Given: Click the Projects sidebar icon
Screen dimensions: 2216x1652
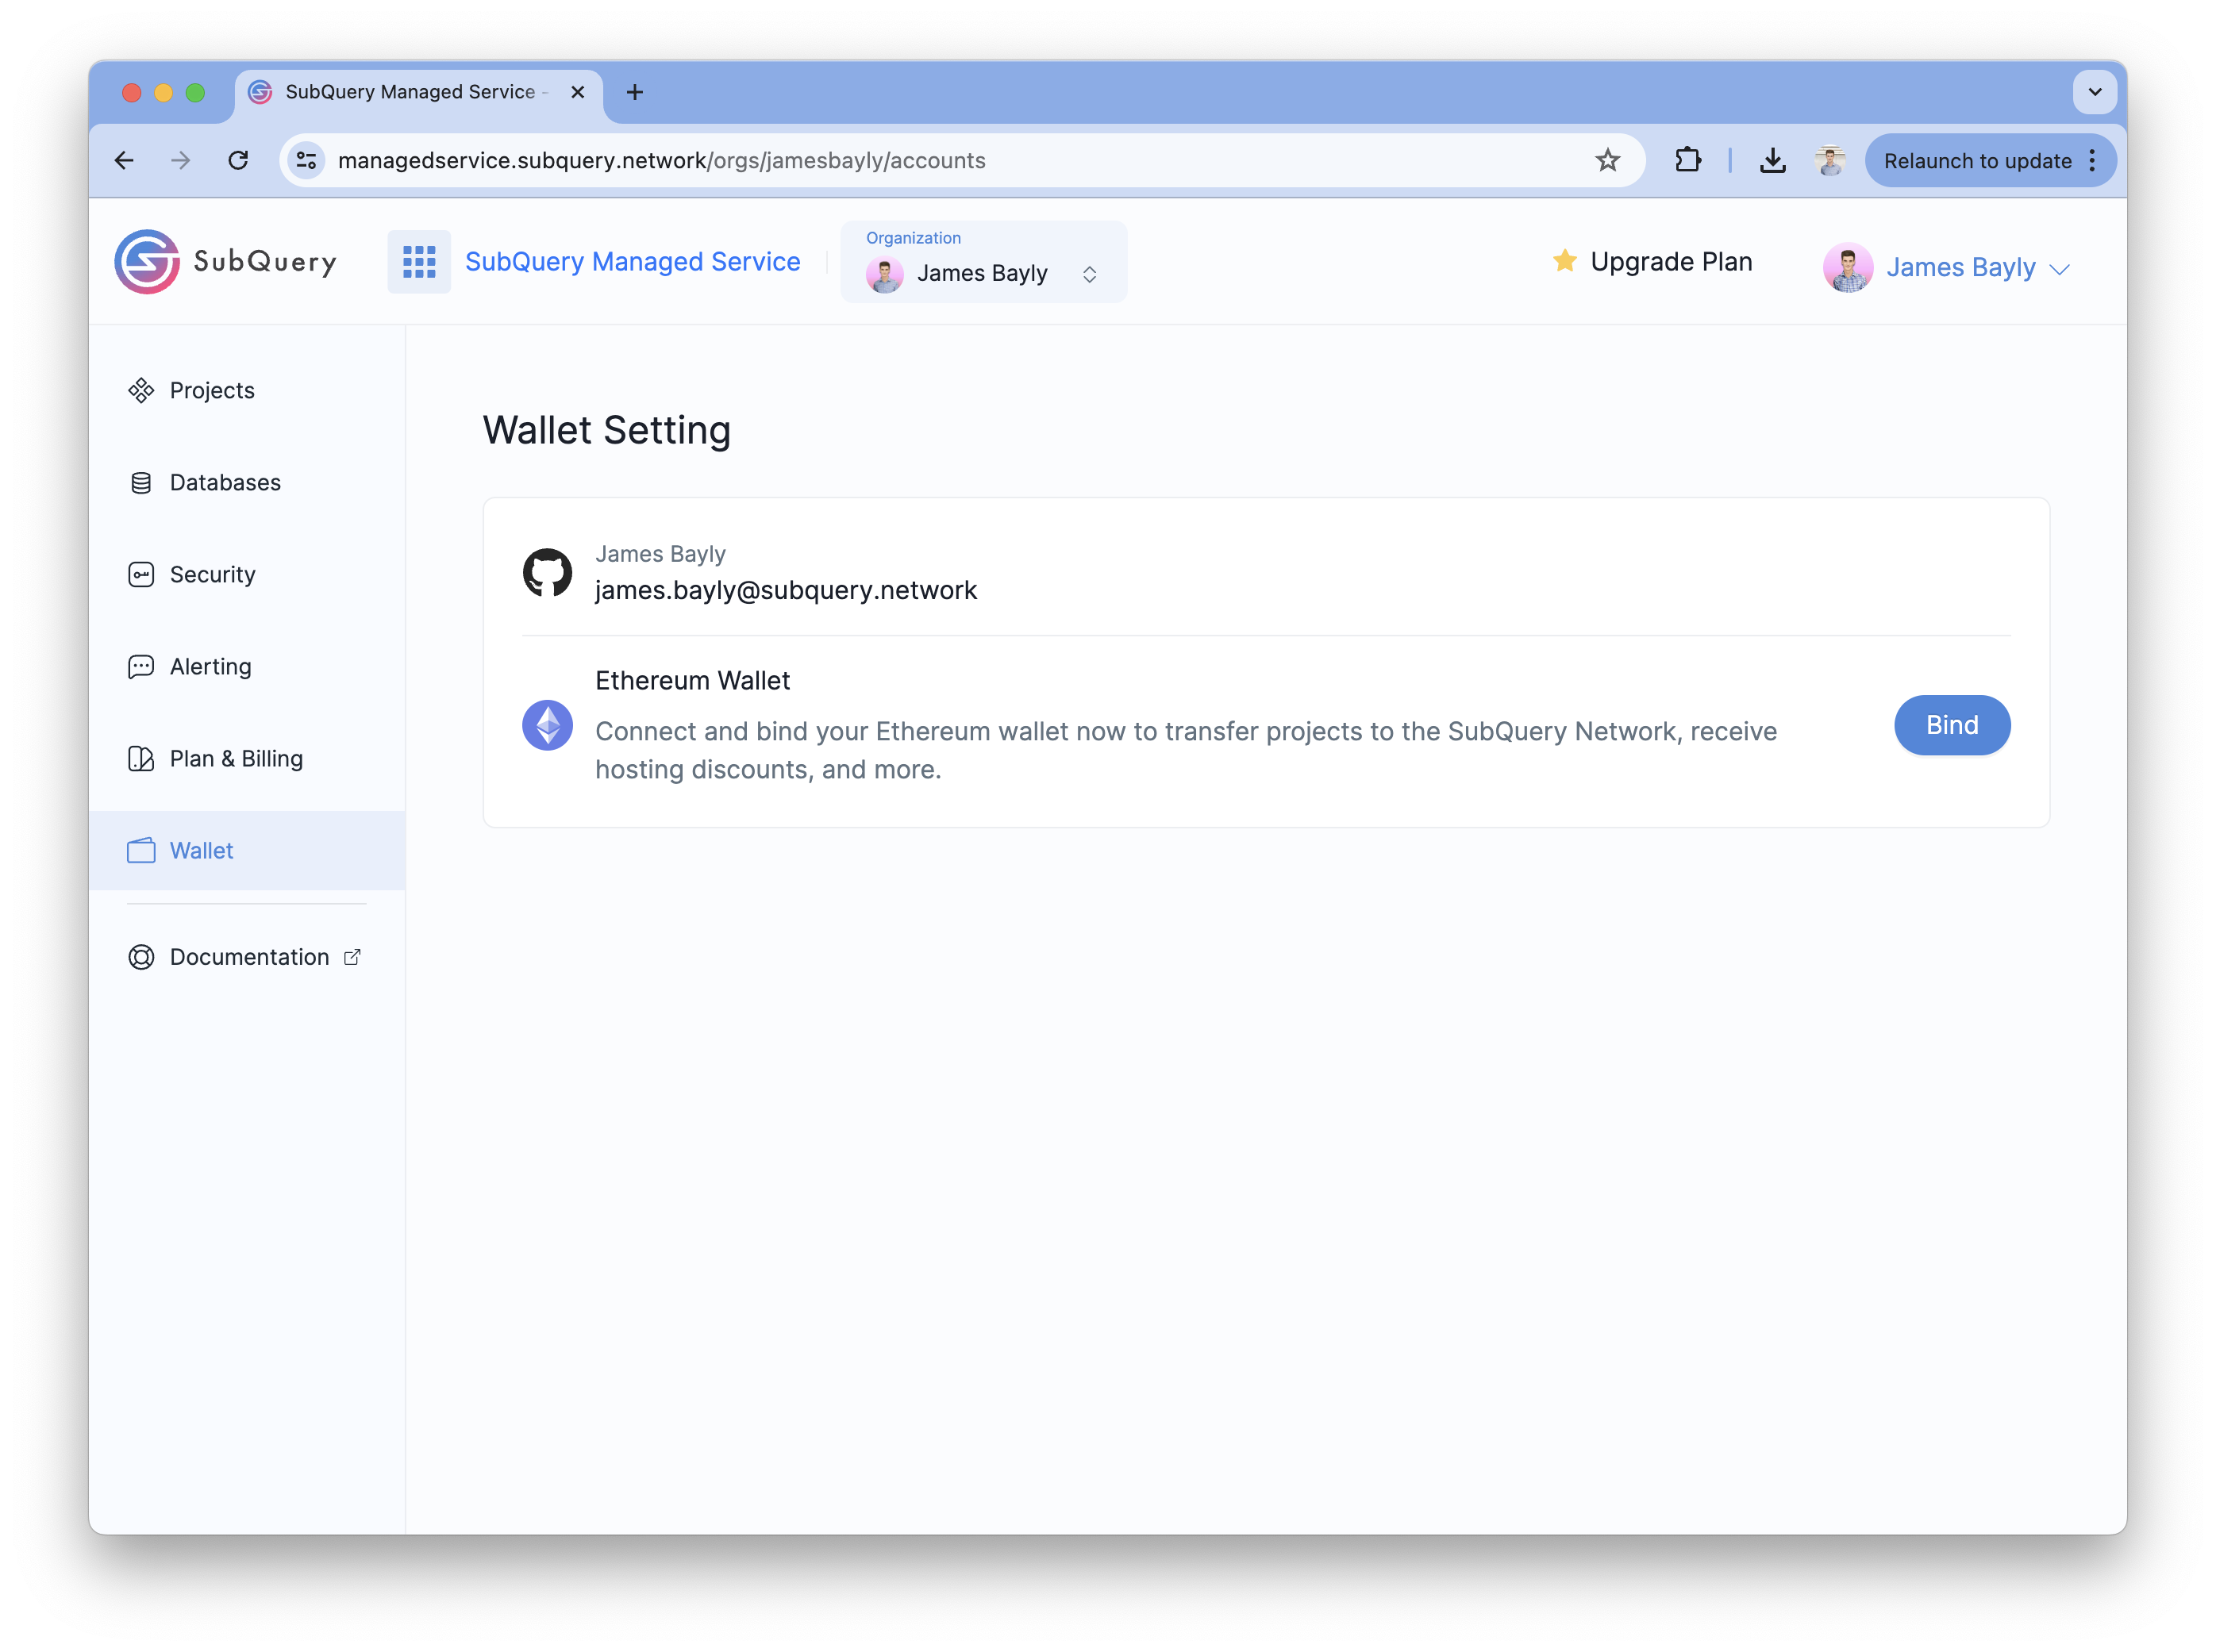Looking at the screenshot, I should pyautogui.click(x=144, y=389).
